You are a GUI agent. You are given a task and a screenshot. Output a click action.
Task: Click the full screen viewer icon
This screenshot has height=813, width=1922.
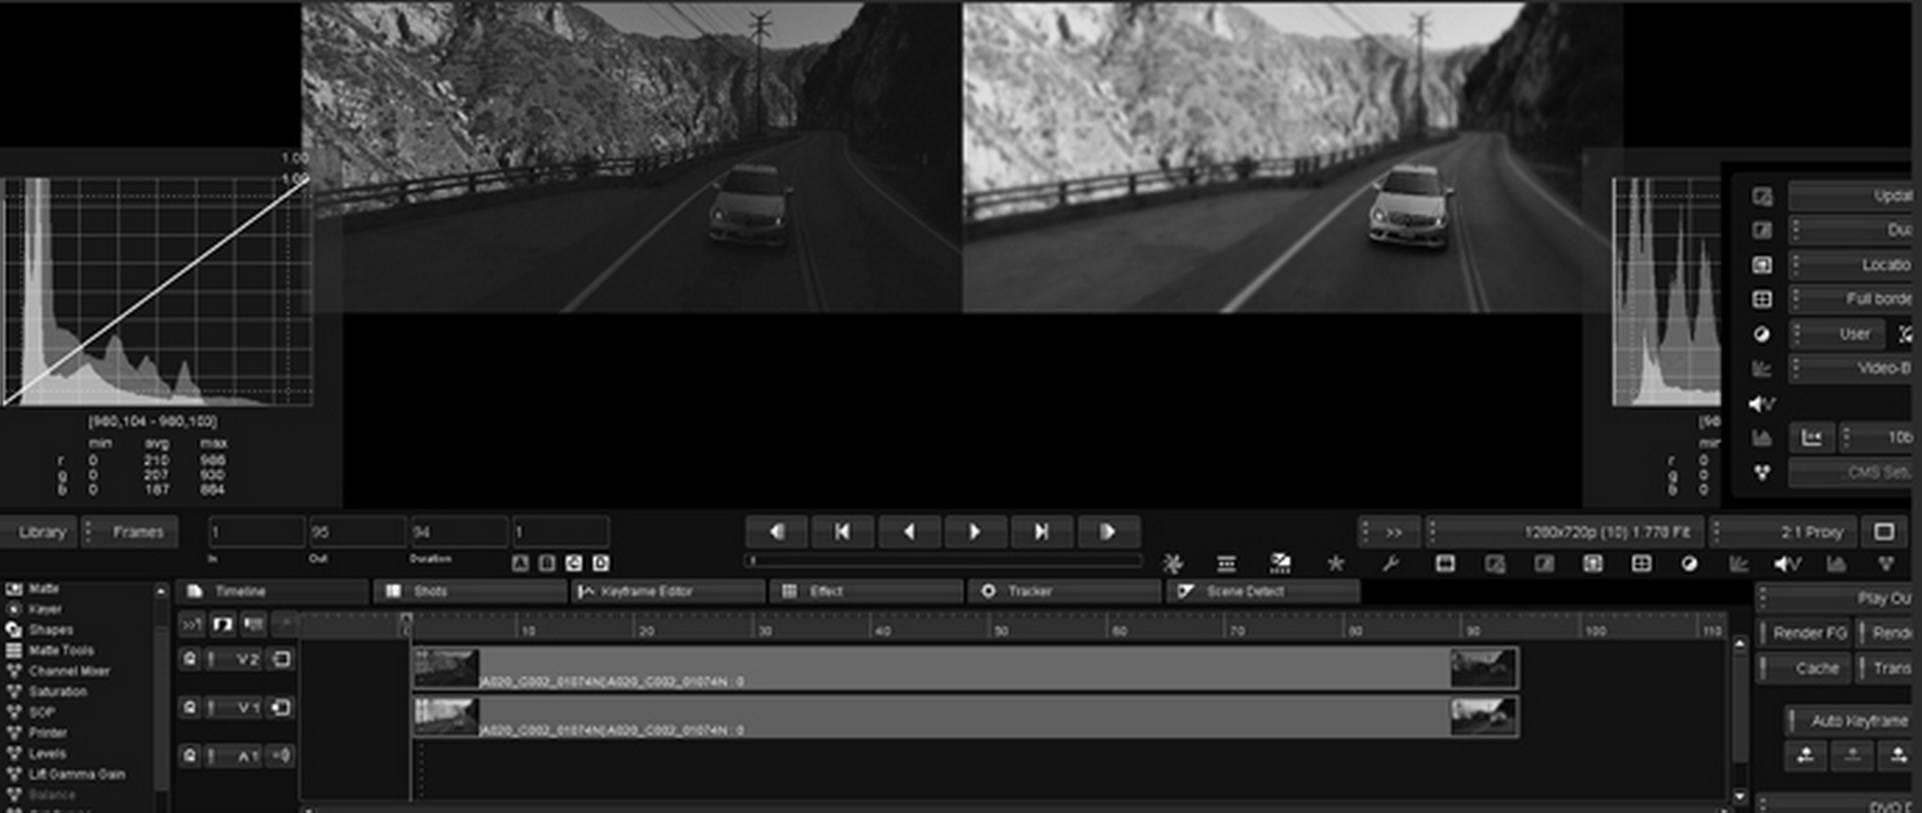click(x=1884, y=532)
